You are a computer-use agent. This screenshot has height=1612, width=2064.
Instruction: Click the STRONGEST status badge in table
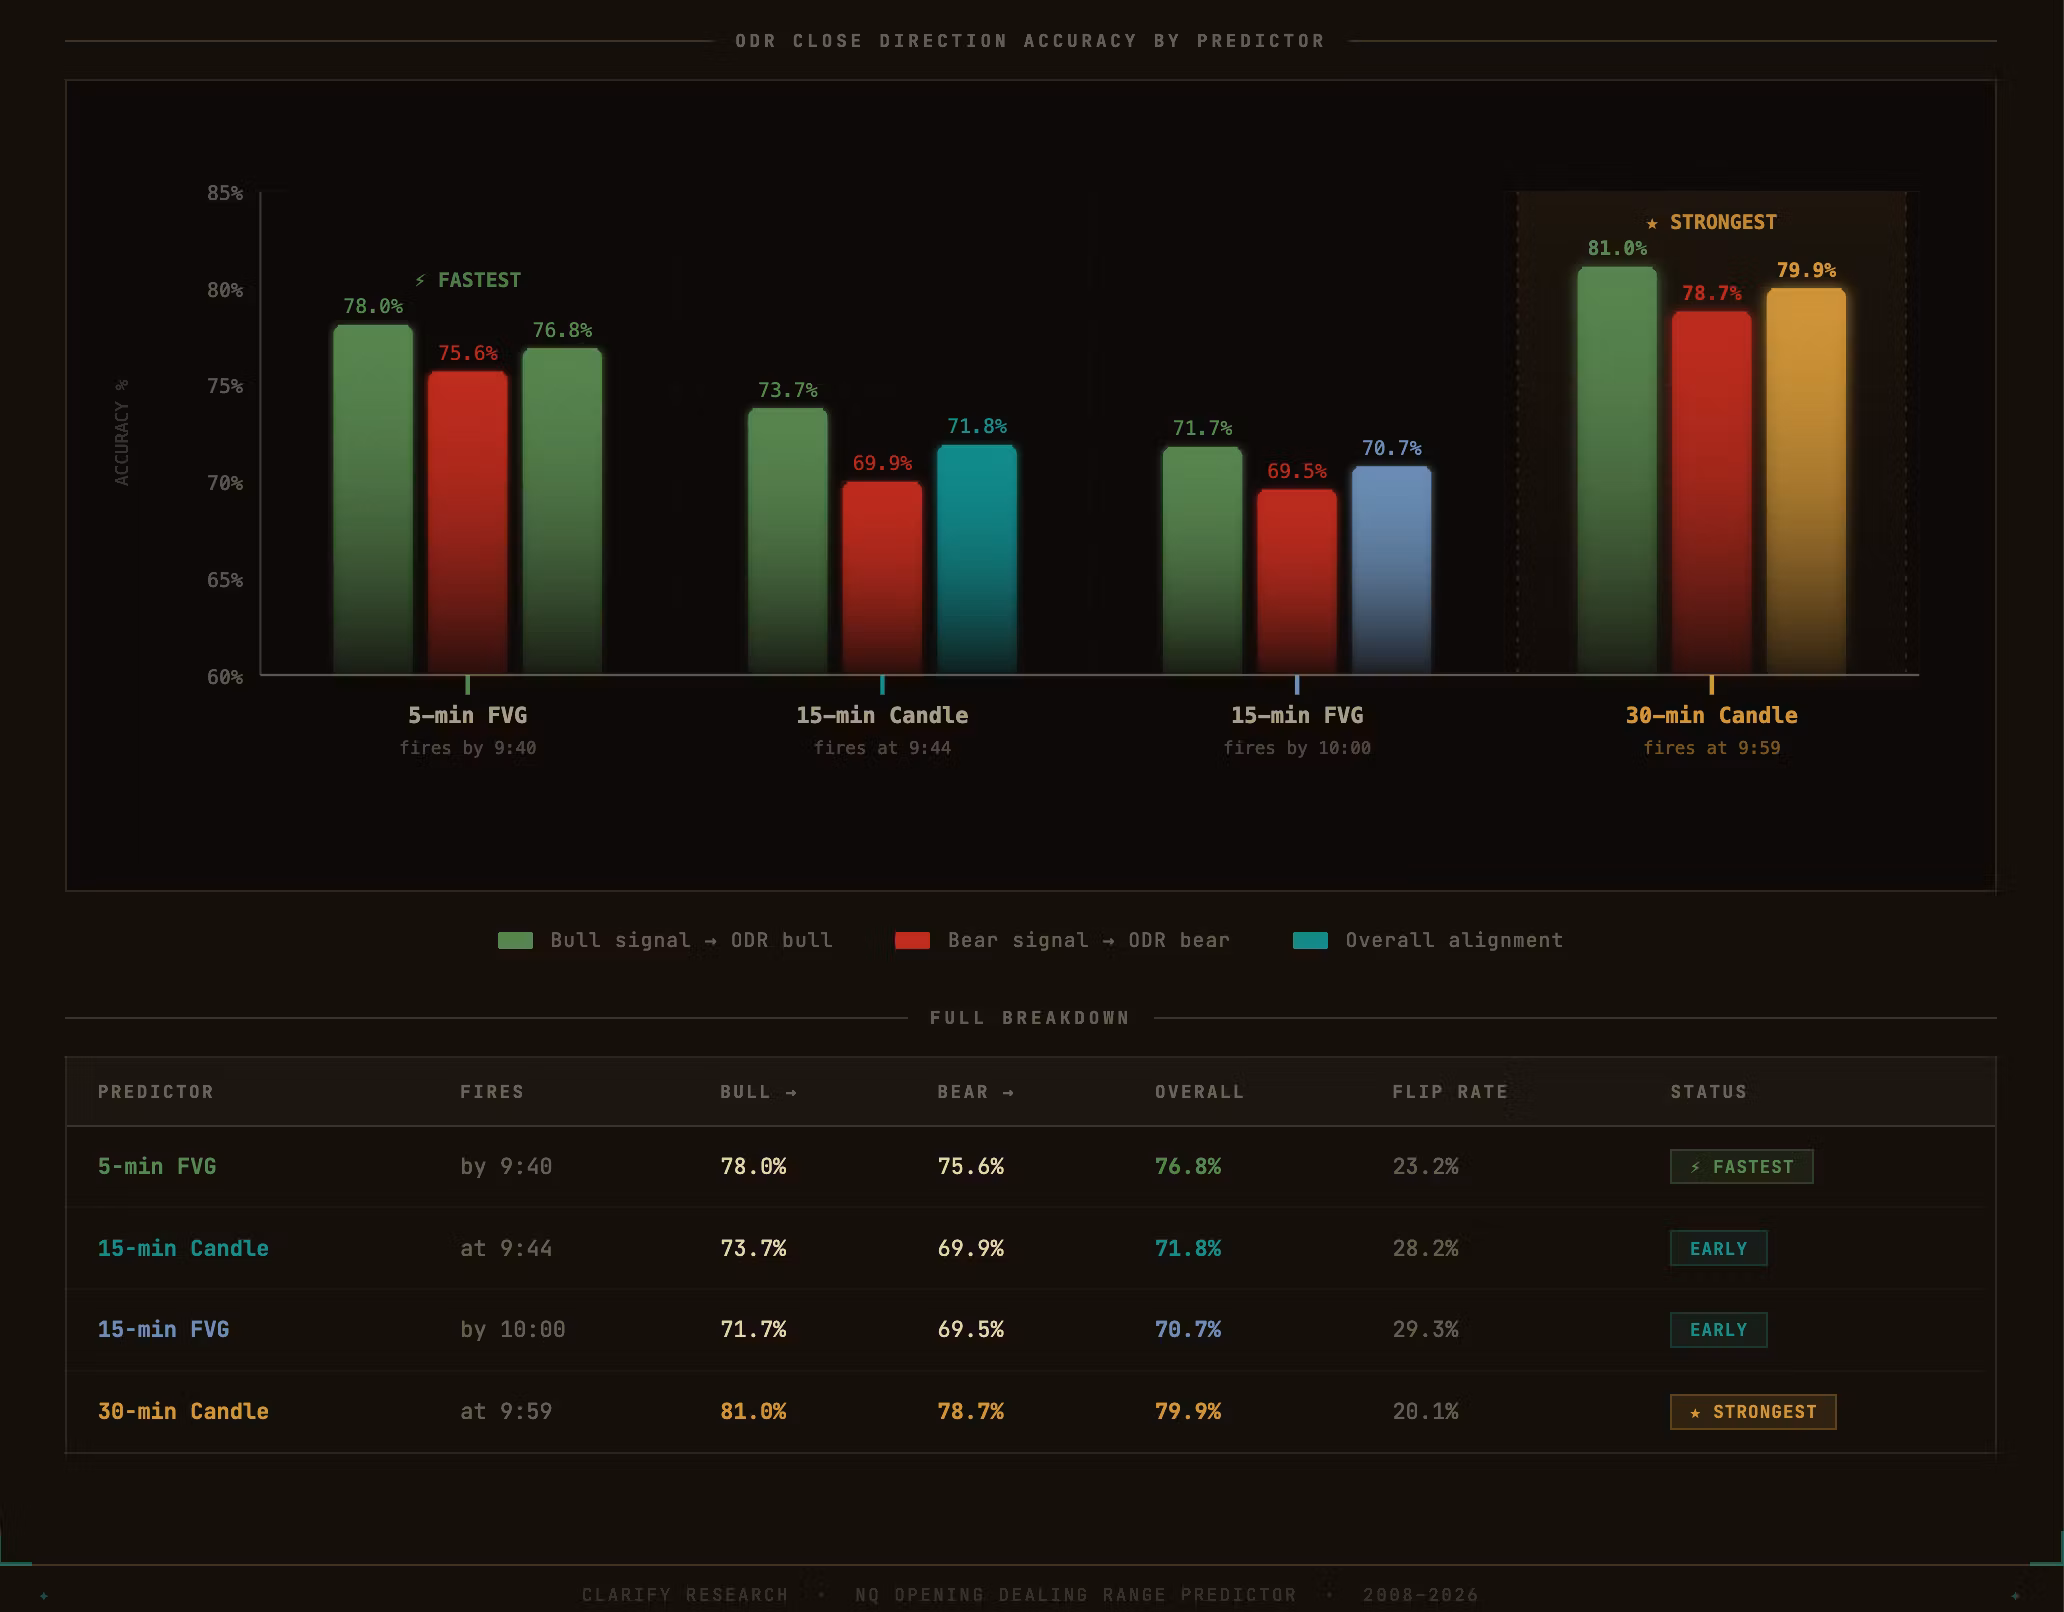pos(1753,1412)
